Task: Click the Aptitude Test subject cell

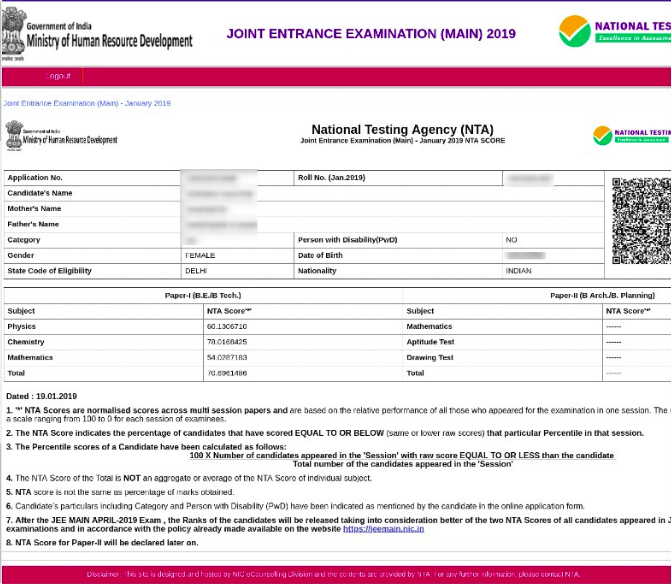Action: [x=430, y=342]
